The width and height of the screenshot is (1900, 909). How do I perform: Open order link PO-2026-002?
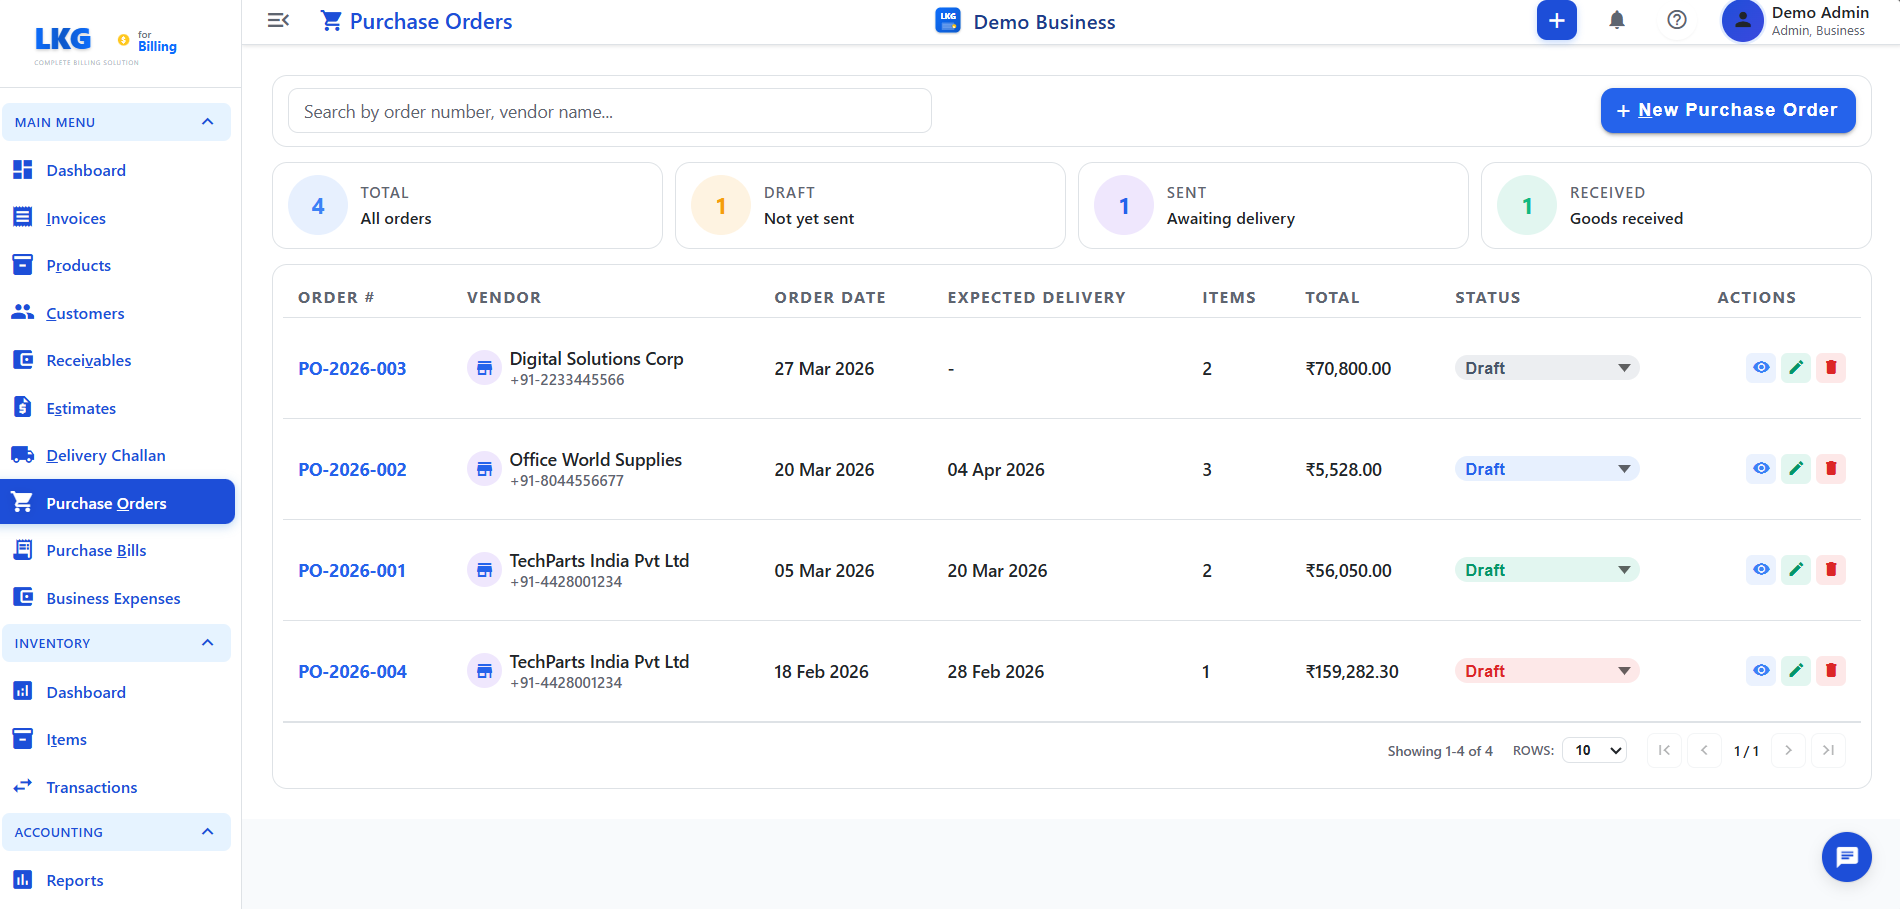[x=352, y=469]
